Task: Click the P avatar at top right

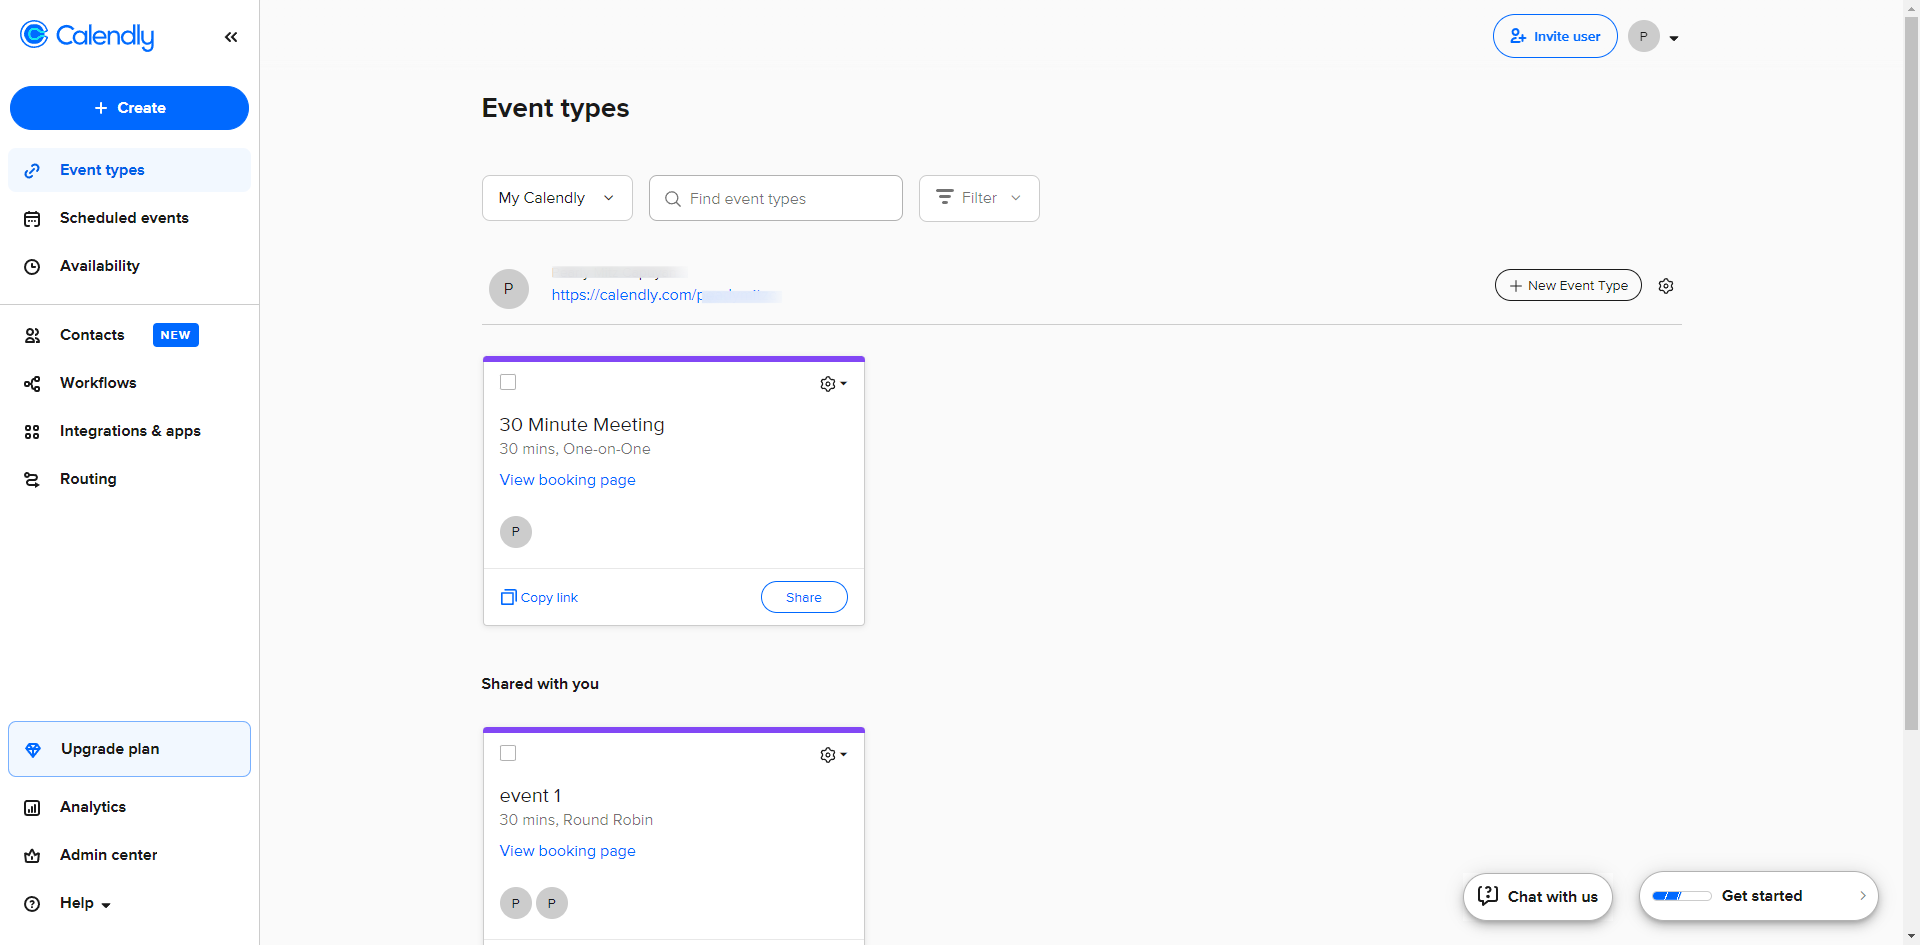Action: click(x=1643, y=36)
